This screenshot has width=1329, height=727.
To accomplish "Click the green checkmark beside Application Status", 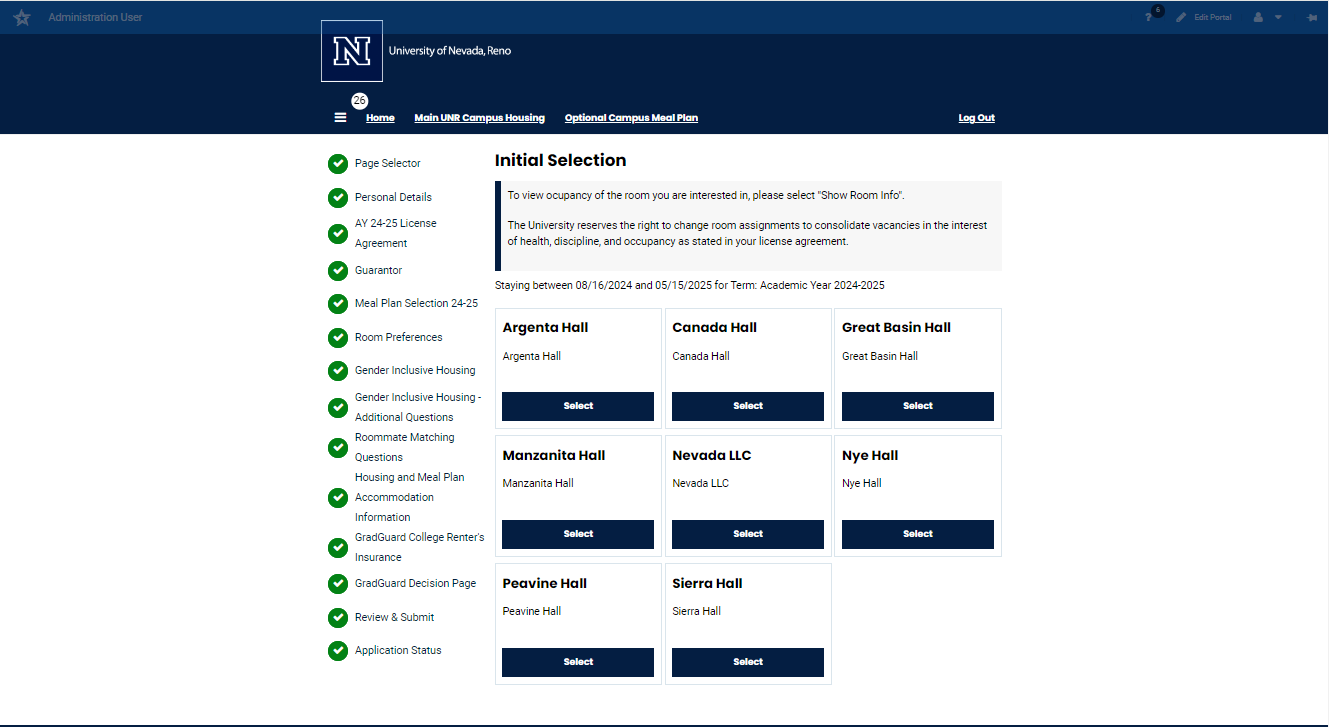I will 337,650.
